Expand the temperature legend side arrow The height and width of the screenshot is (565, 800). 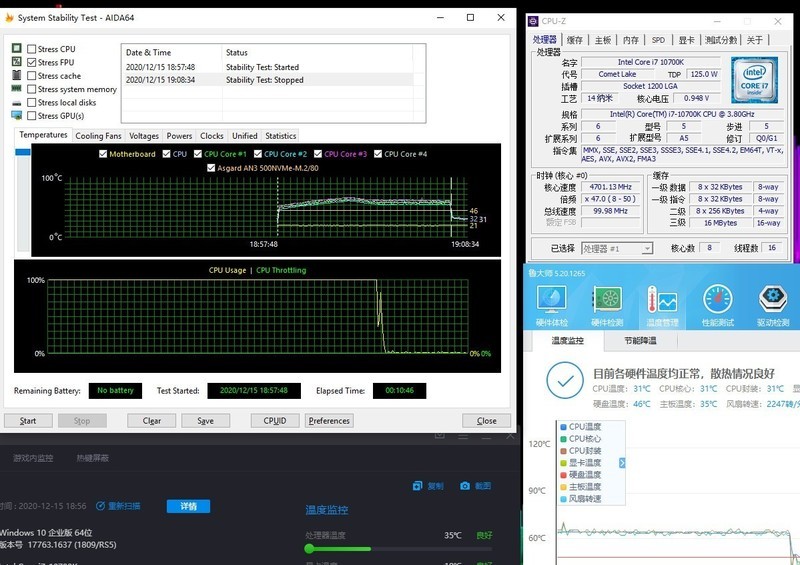(x=622, y=463)
